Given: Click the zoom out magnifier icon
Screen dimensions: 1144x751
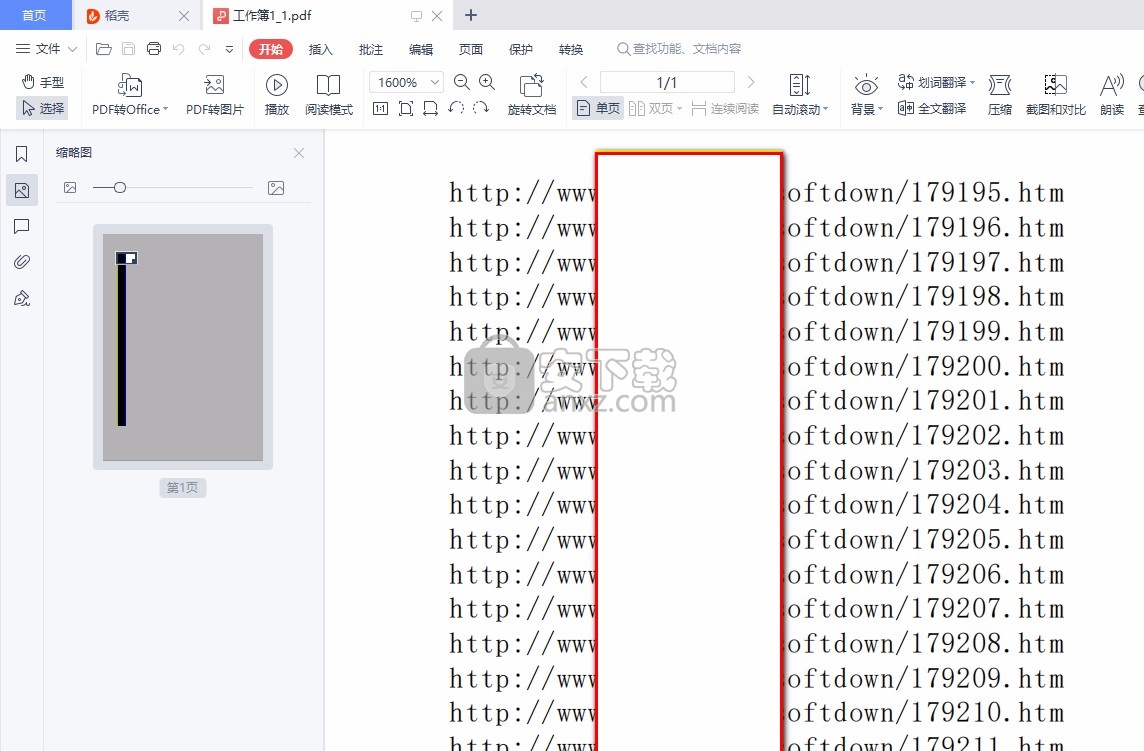Looking at the screenshot, I should click(x=462, y=82).
